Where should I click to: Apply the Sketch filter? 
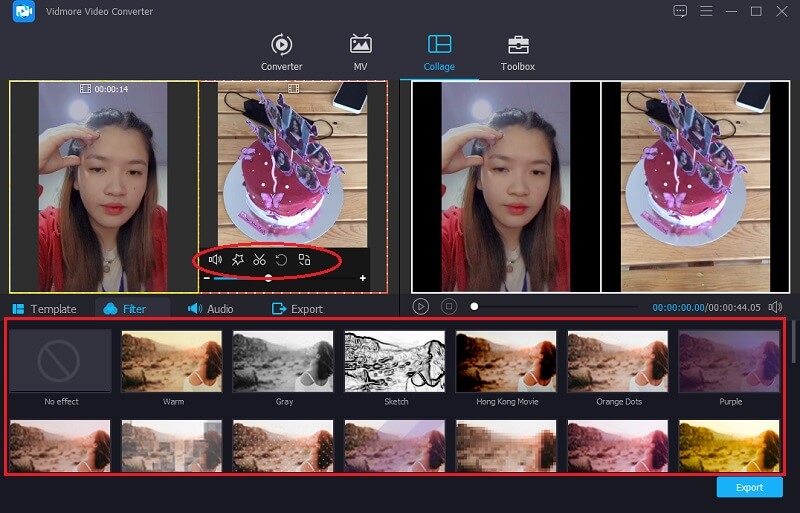(395, 361)
